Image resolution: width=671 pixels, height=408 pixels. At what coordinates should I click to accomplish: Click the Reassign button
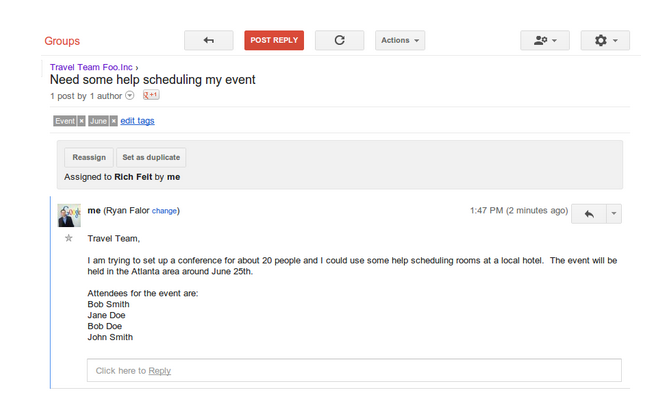pyautogui.click(x=89, y=157)
